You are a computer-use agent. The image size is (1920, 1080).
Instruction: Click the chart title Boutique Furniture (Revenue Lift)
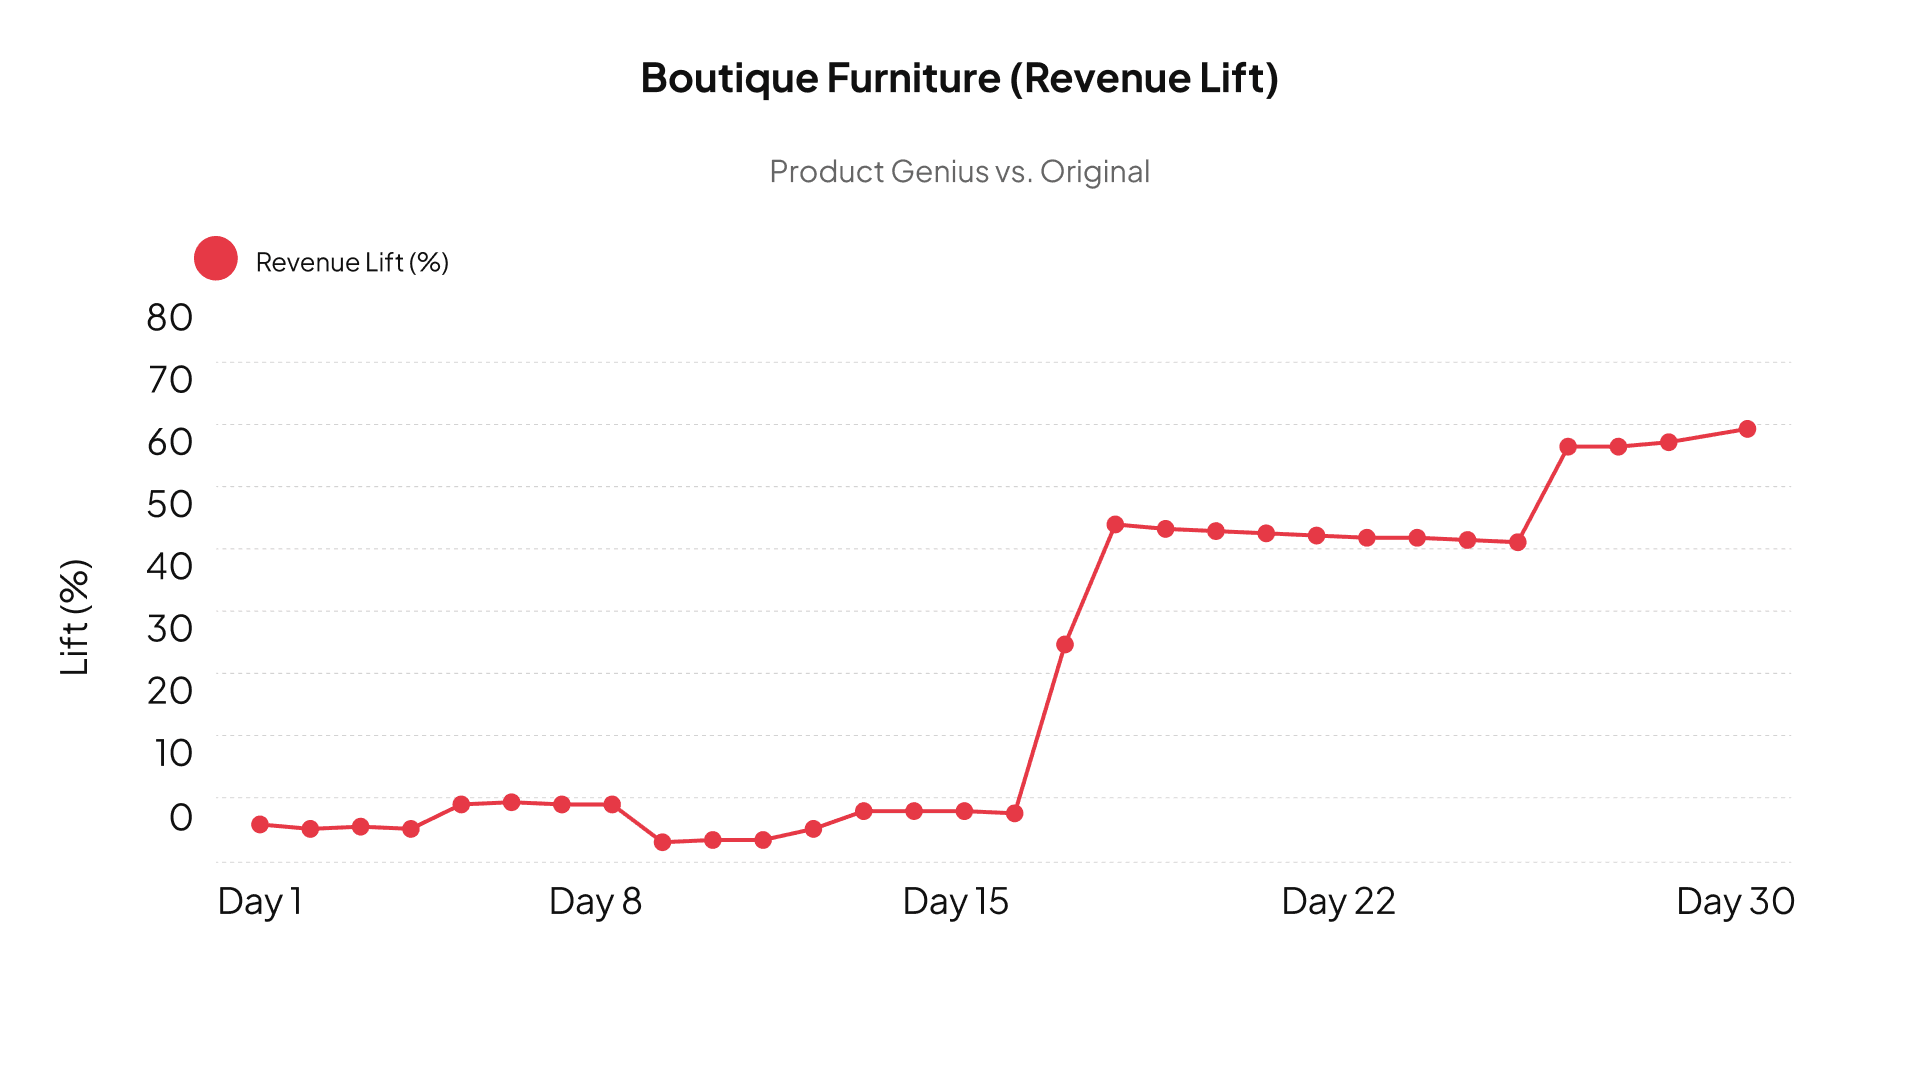coord(959,78)
